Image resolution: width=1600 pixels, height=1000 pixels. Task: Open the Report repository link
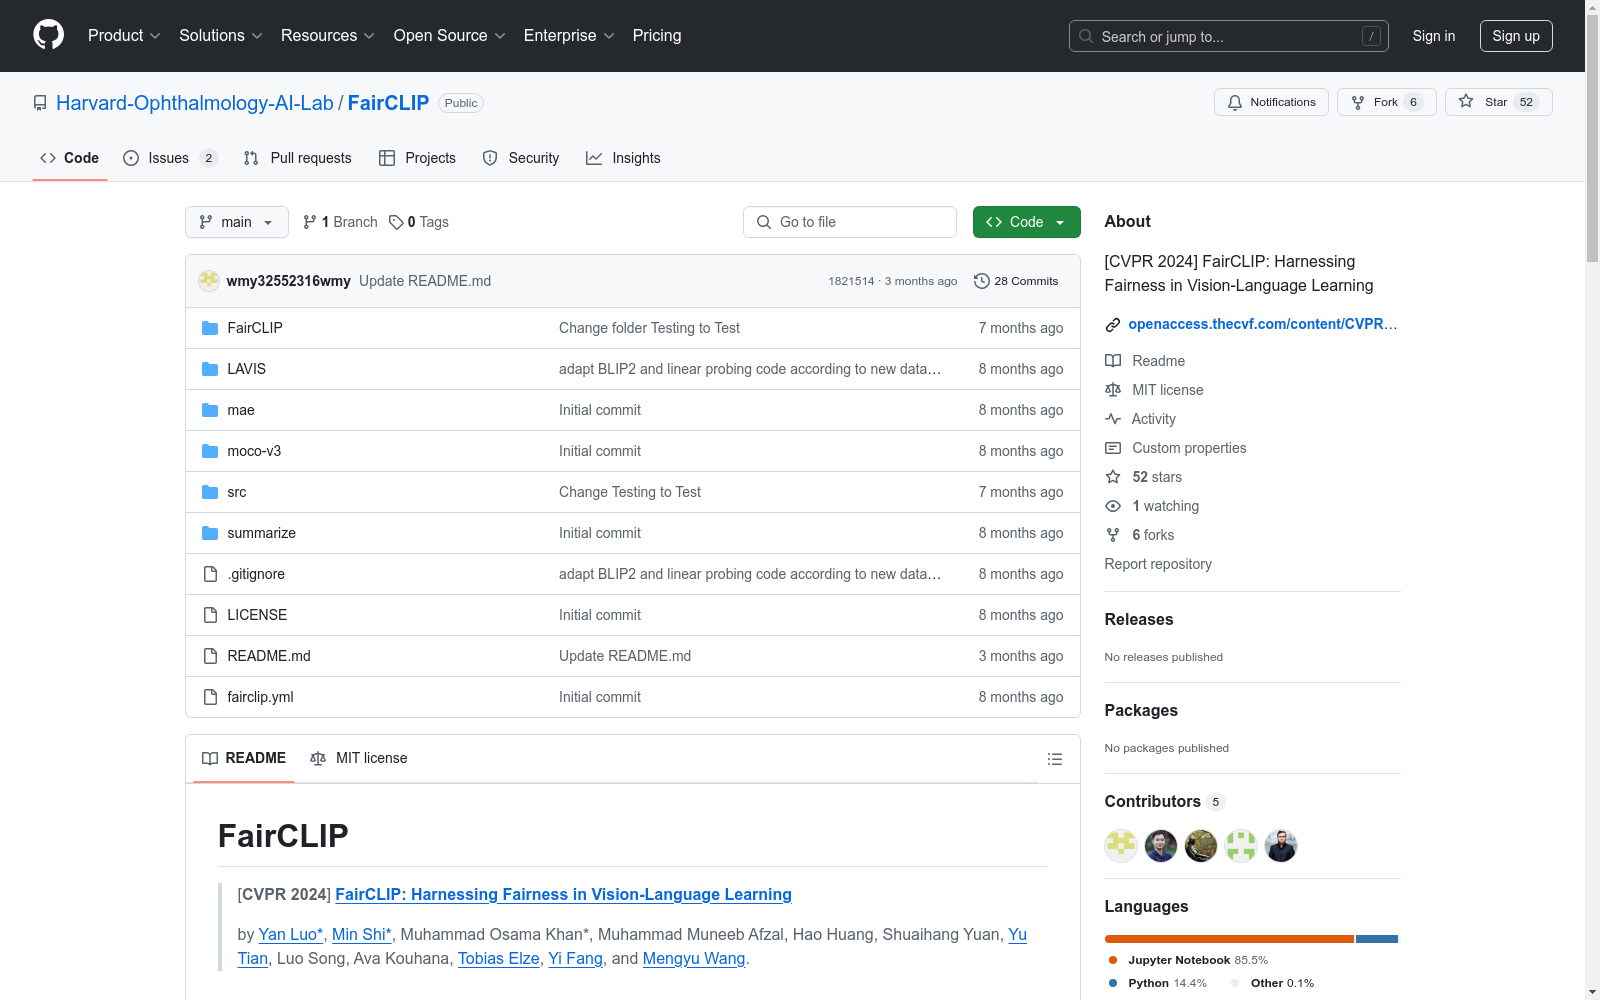click(1158, 564)
